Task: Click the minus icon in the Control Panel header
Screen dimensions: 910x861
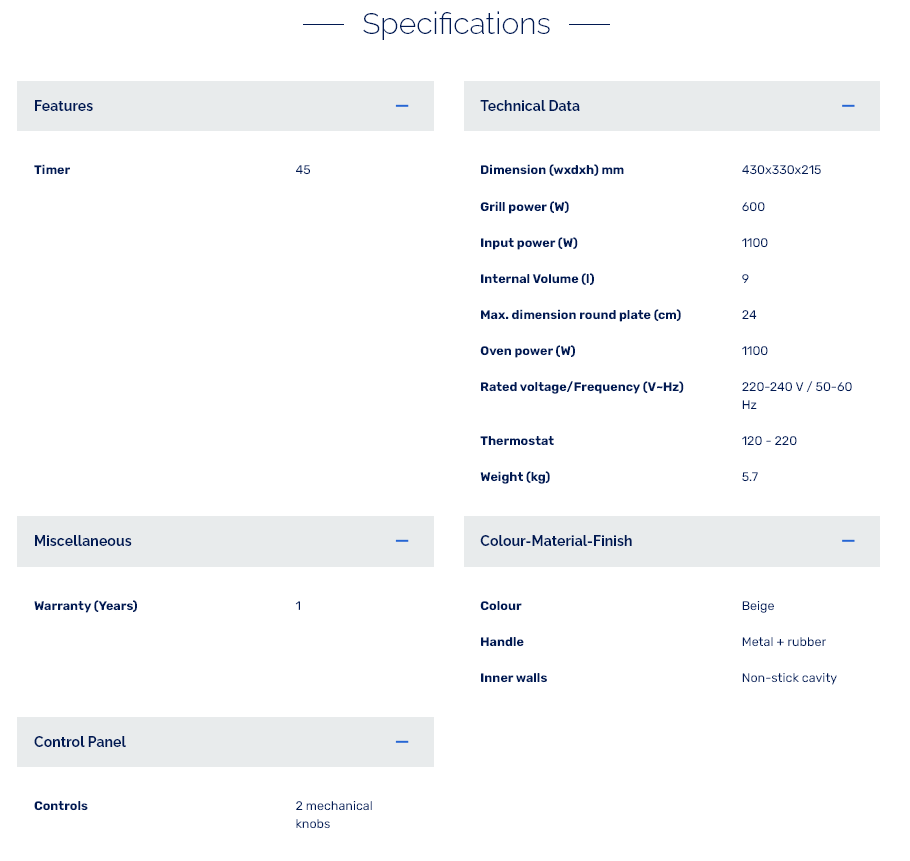Action: pos(402,742)
